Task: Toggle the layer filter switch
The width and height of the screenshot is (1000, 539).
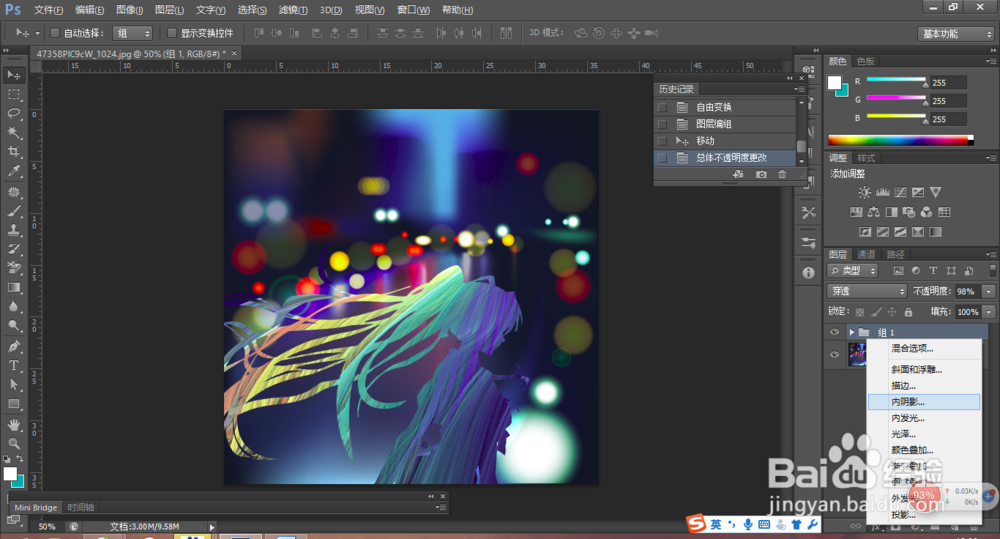Action: tap(992, 270)
